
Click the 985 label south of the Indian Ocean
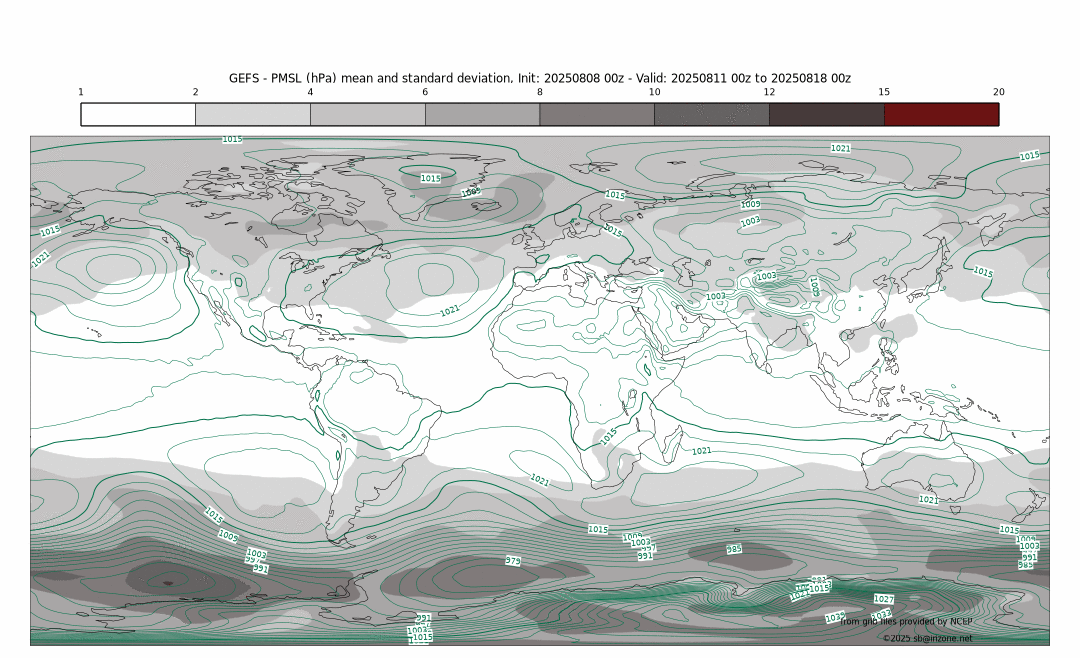[734, 549]
